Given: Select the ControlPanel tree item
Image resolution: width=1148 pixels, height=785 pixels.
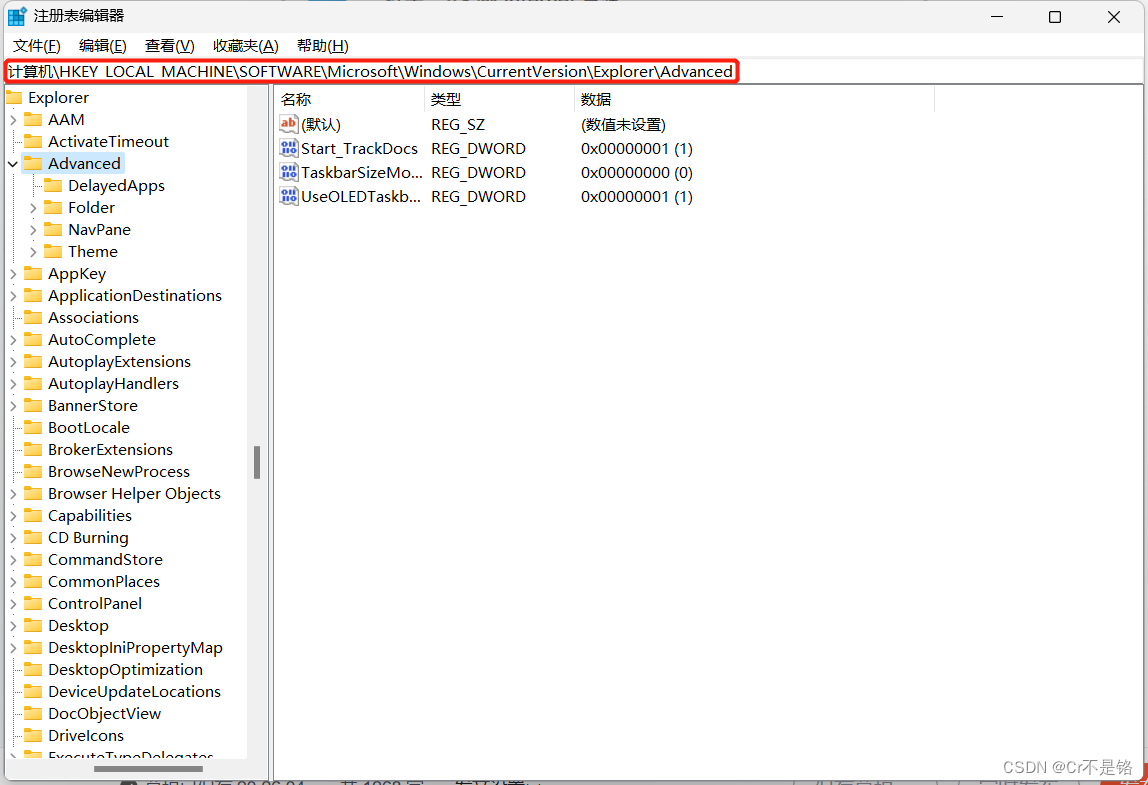Looking at the screenshot, I should point(94,603).
